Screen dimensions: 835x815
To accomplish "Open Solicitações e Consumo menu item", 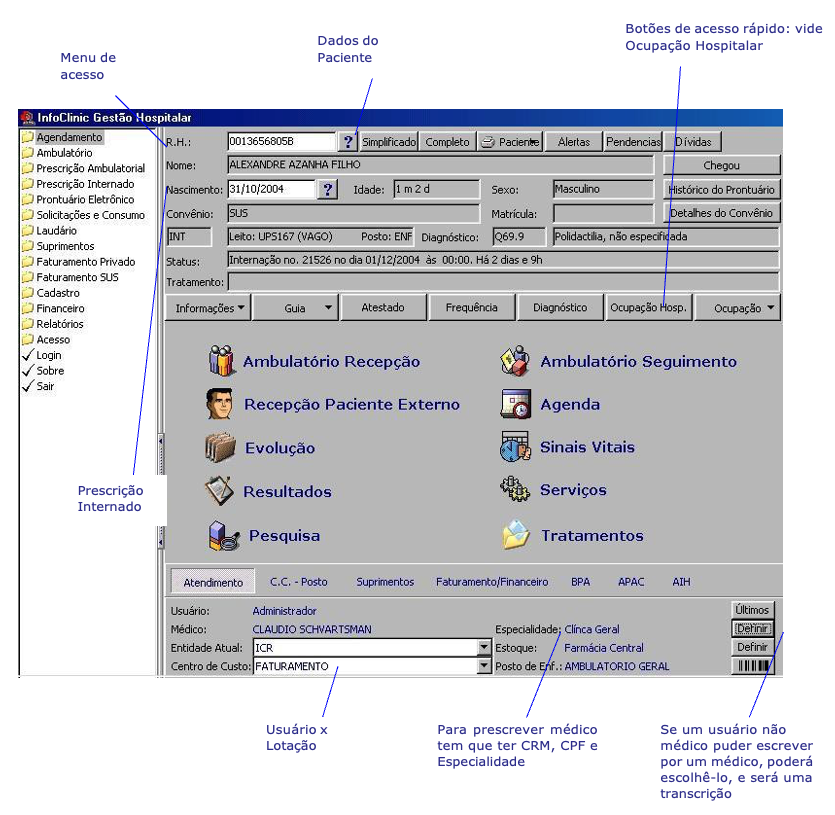I will click(84, 215).
